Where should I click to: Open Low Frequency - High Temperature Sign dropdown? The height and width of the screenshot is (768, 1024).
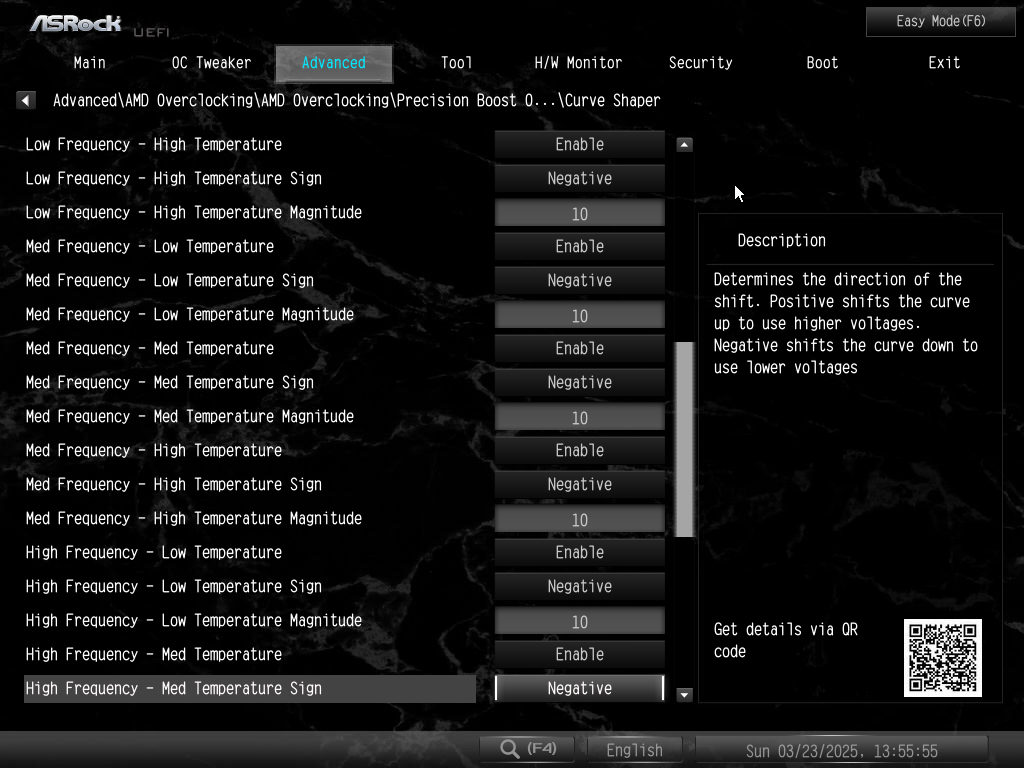point(579,178)
